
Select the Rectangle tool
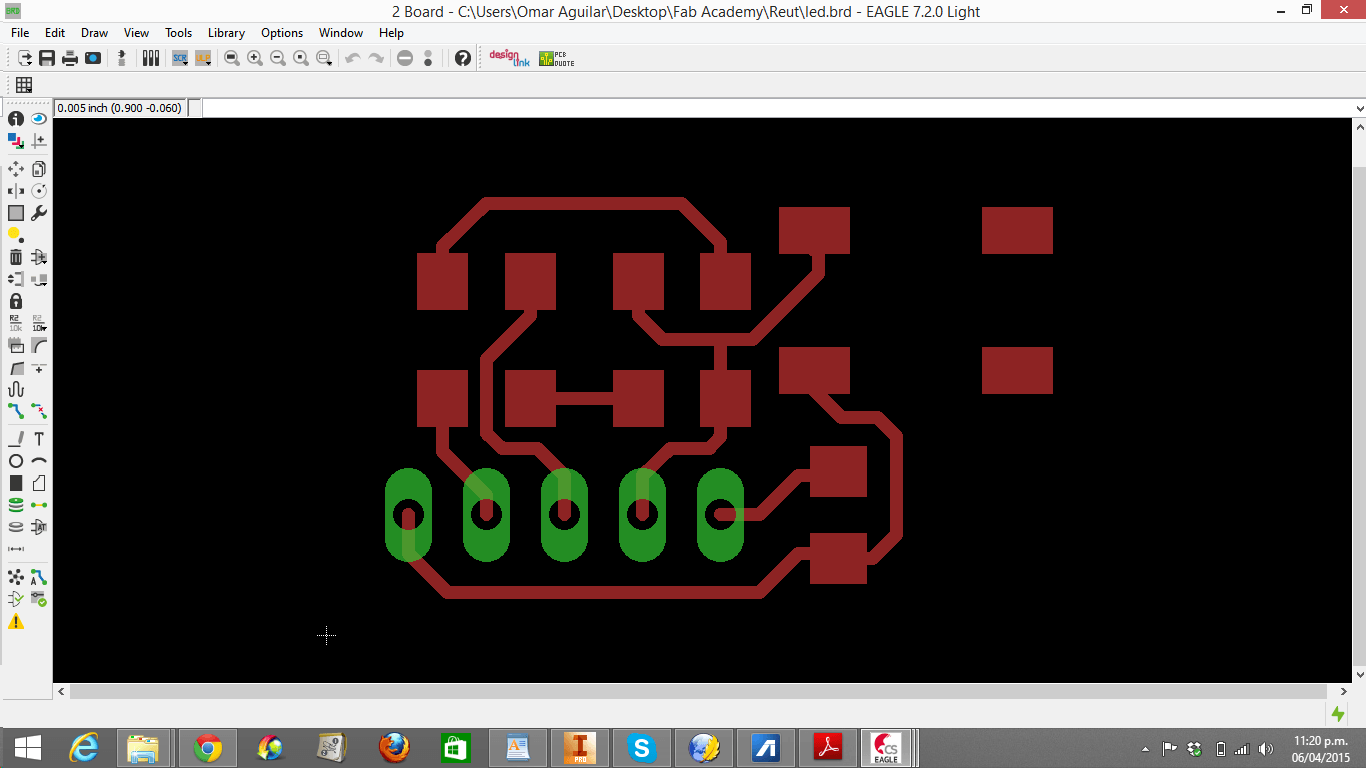(16, 483)
